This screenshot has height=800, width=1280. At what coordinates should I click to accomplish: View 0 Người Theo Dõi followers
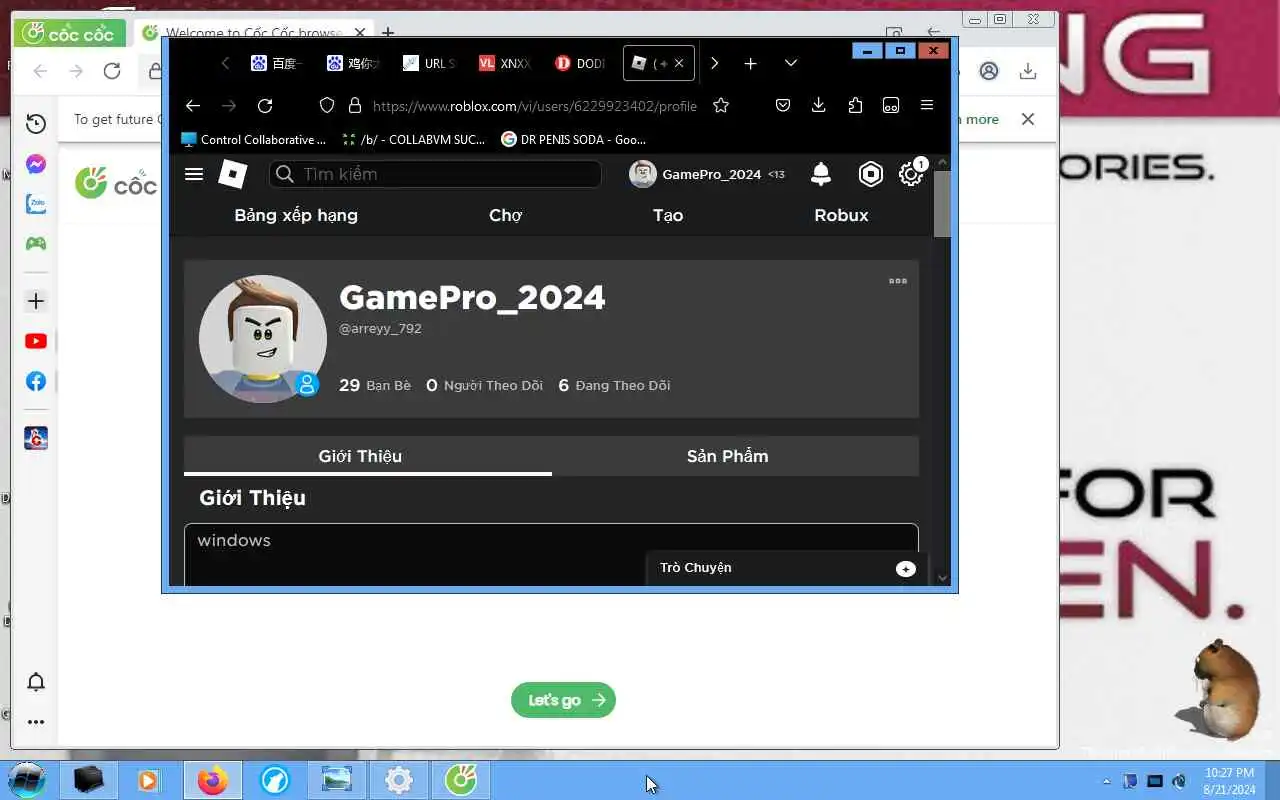(x=485, y=385)
